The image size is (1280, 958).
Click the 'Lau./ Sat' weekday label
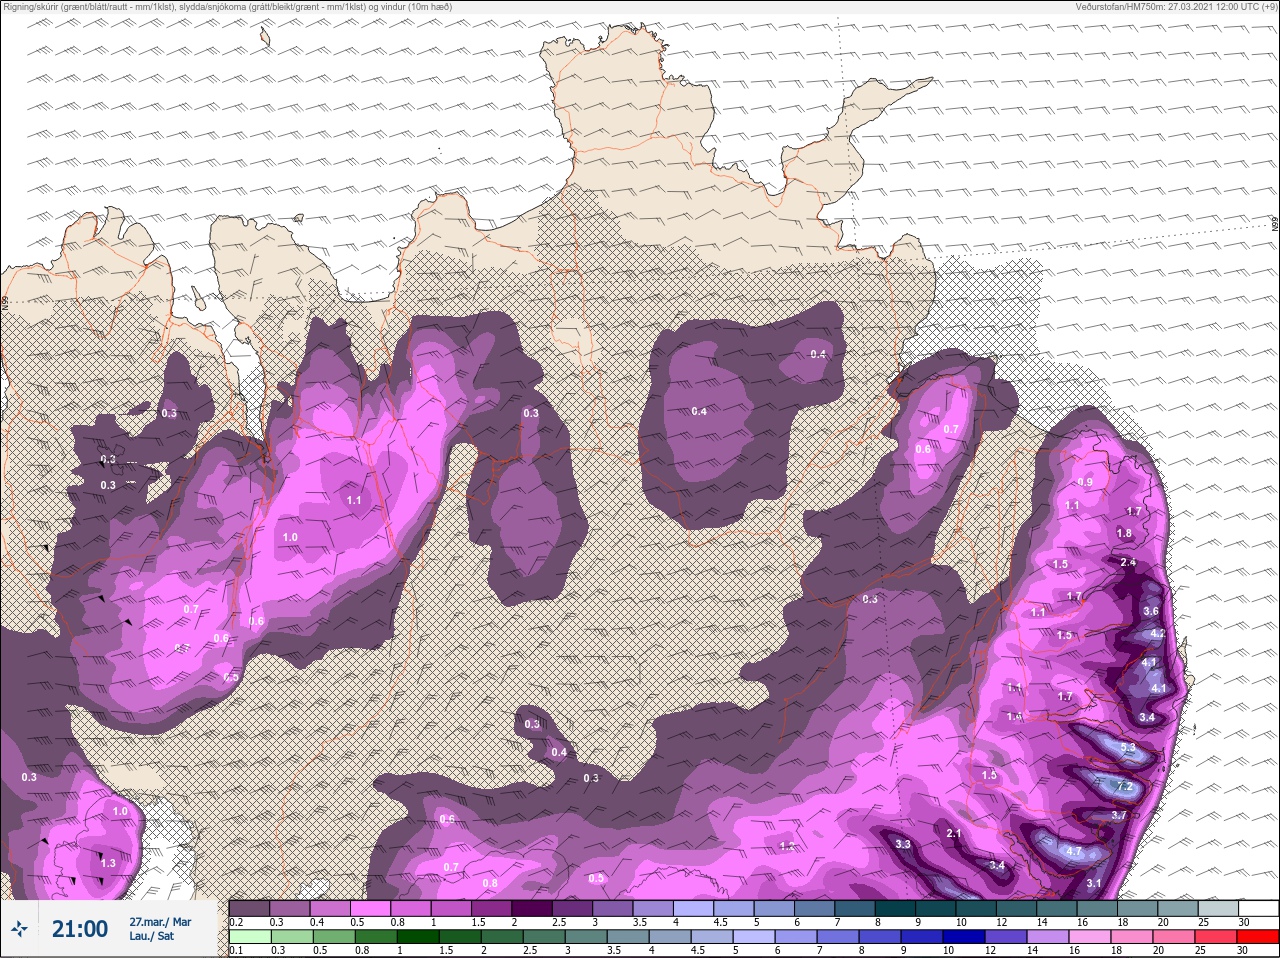click(x=152, y=937)
